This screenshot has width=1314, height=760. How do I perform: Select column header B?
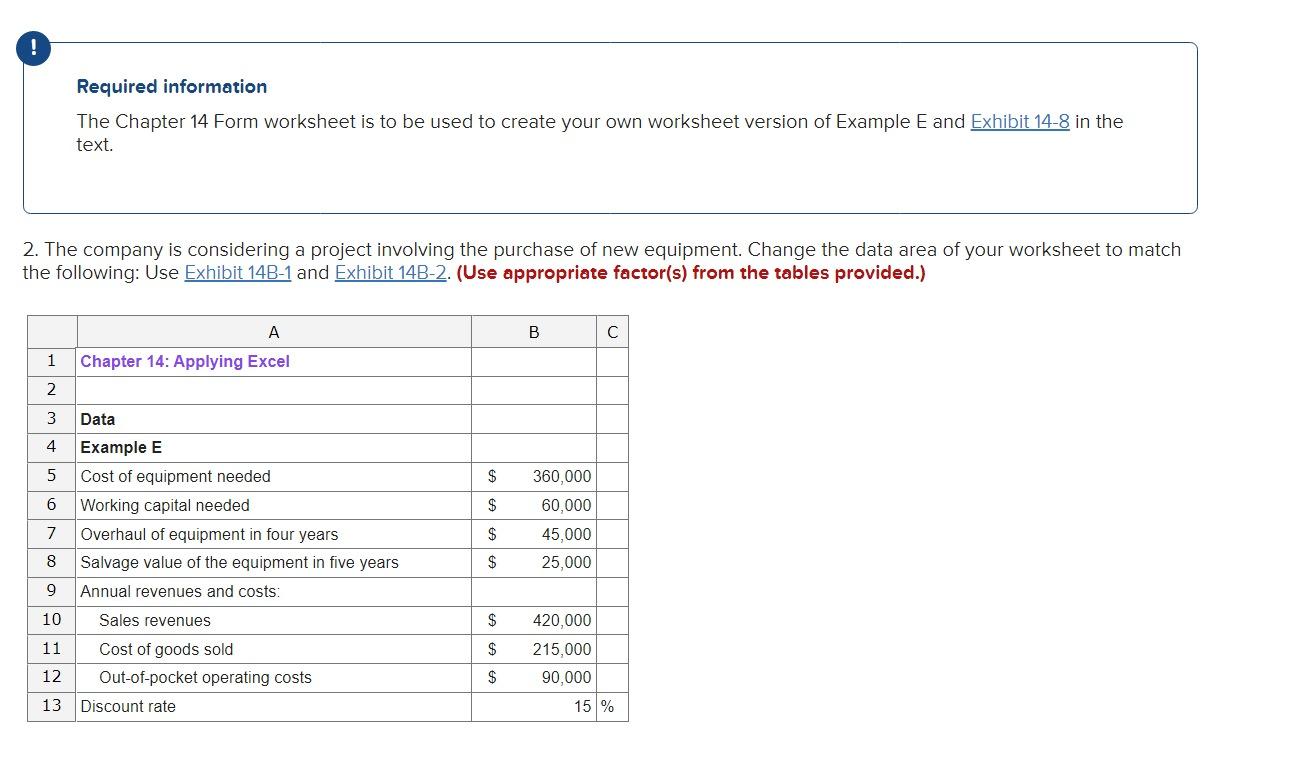[x=534, y=331]
